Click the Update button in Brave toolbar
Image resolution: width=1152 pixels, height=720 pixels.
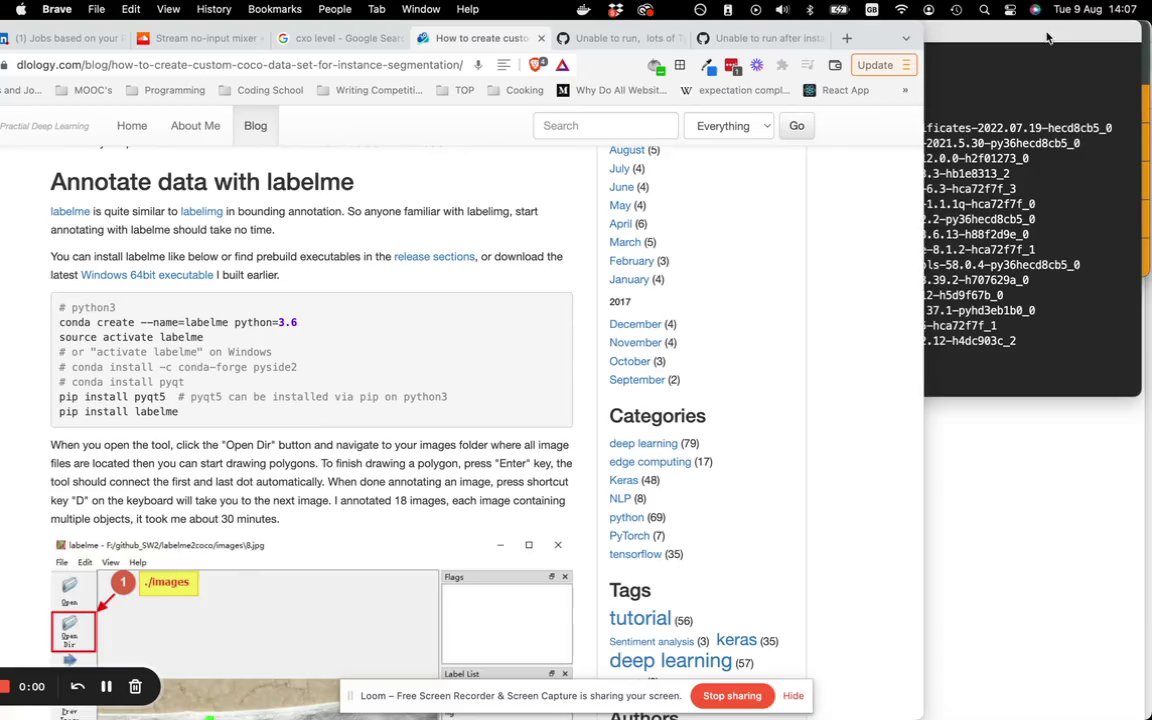pyautogui.click(x=883, y=65)
